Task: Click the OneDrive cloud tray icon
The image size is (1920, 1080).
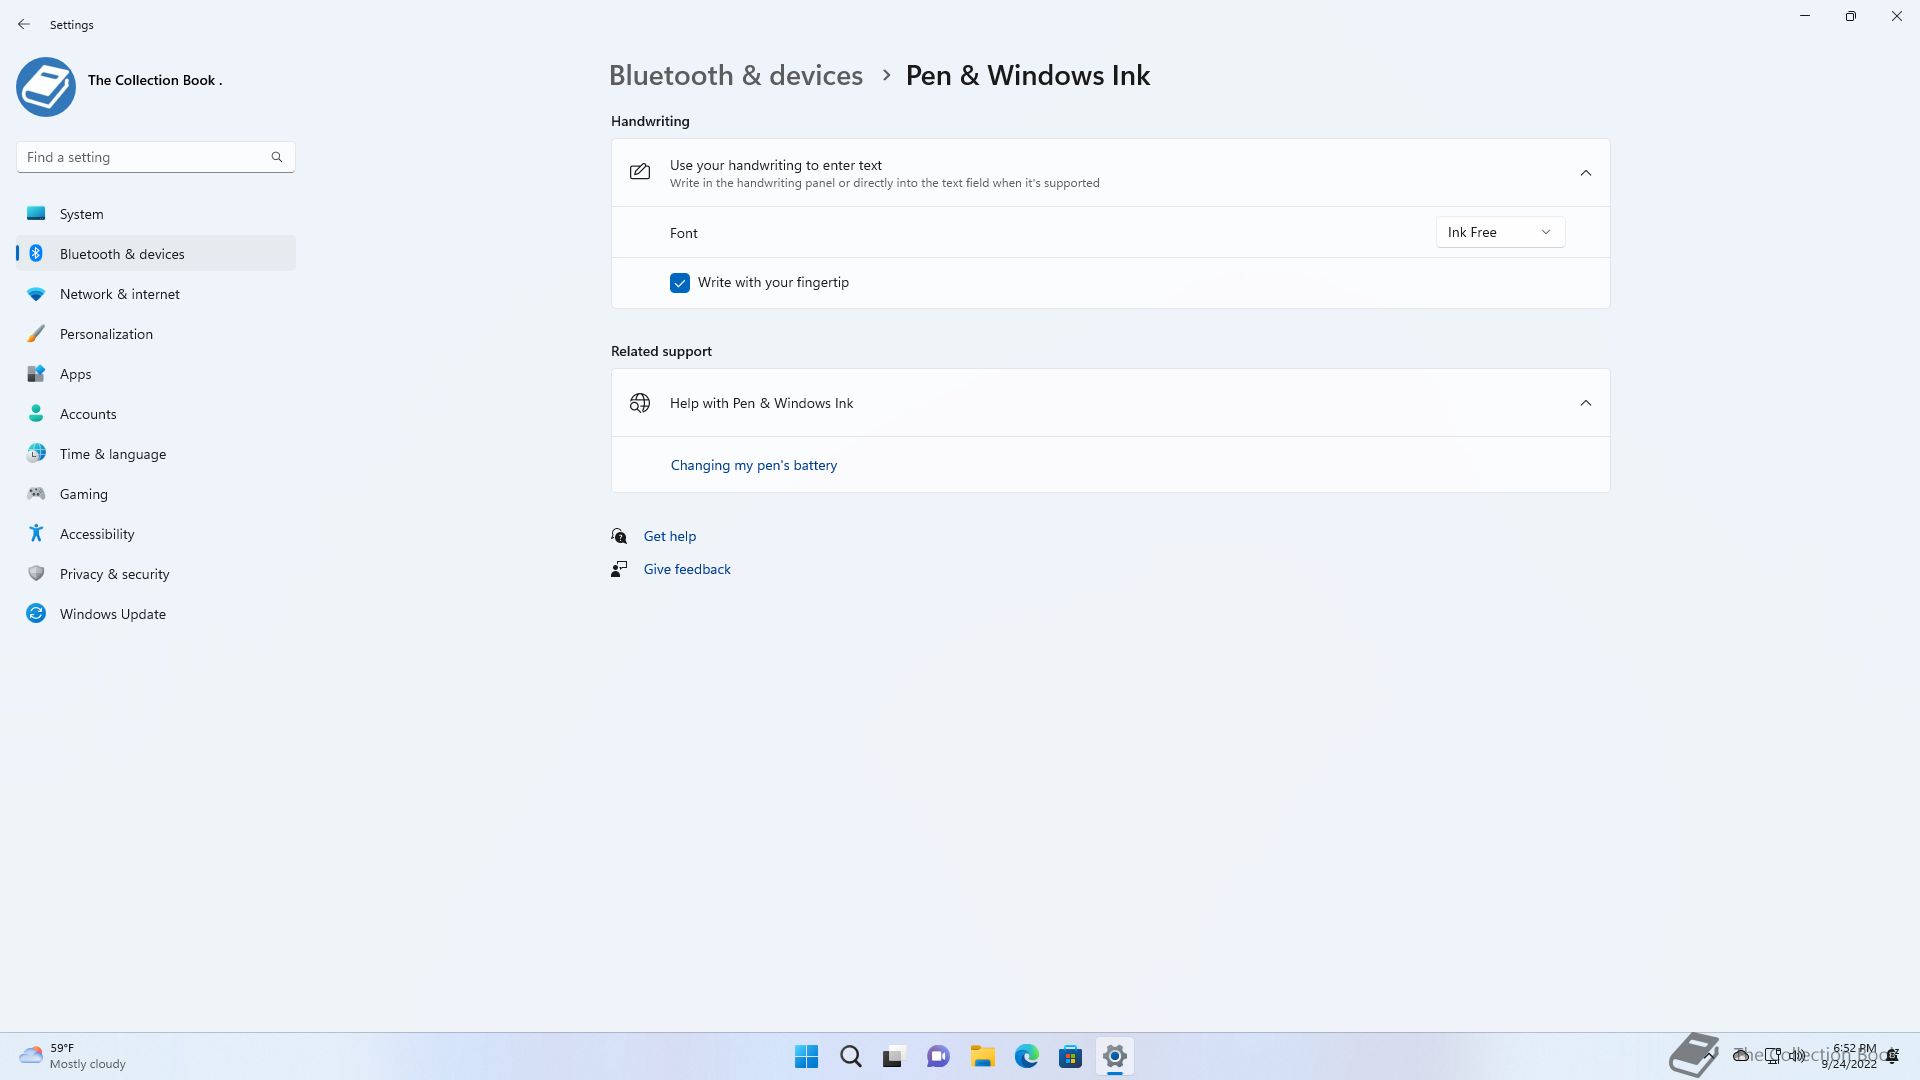Action: (x=1741, y=1056)
